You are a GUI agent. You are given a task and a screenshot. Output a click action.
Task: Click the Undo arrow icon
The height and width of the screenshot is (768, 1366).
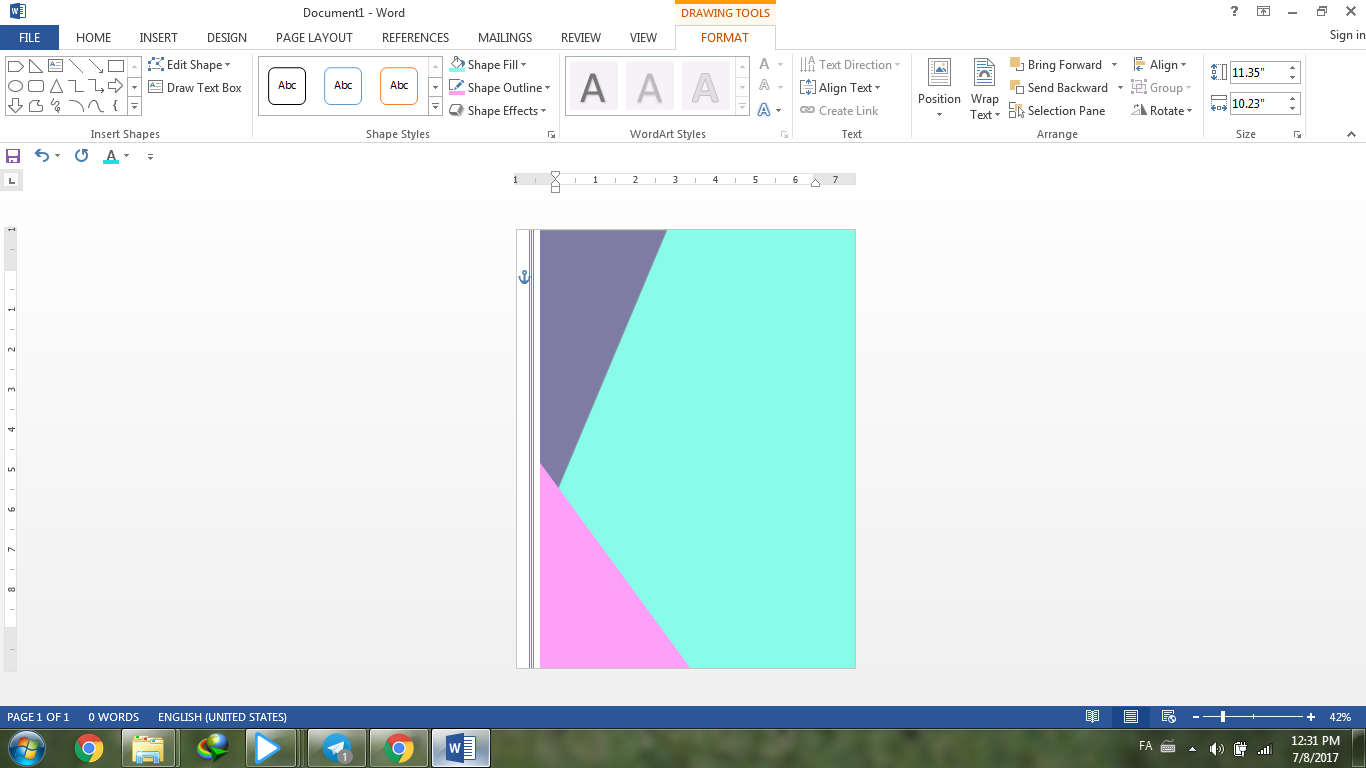41,156
